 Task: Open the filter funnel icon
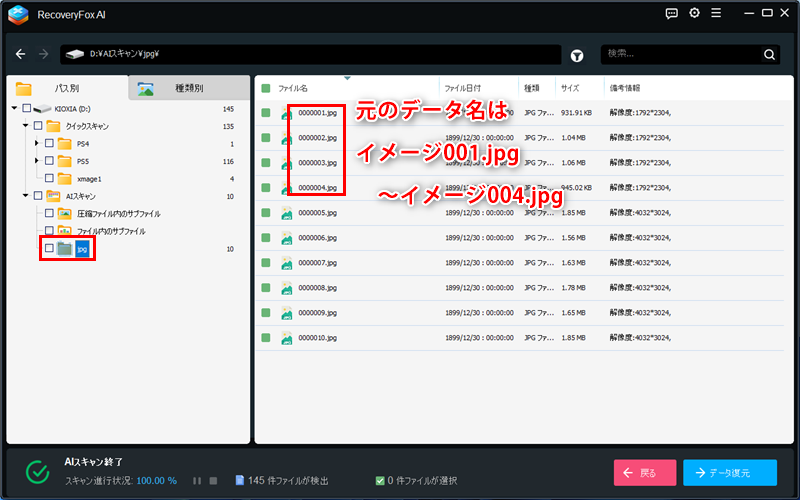[x=577, y=55]
